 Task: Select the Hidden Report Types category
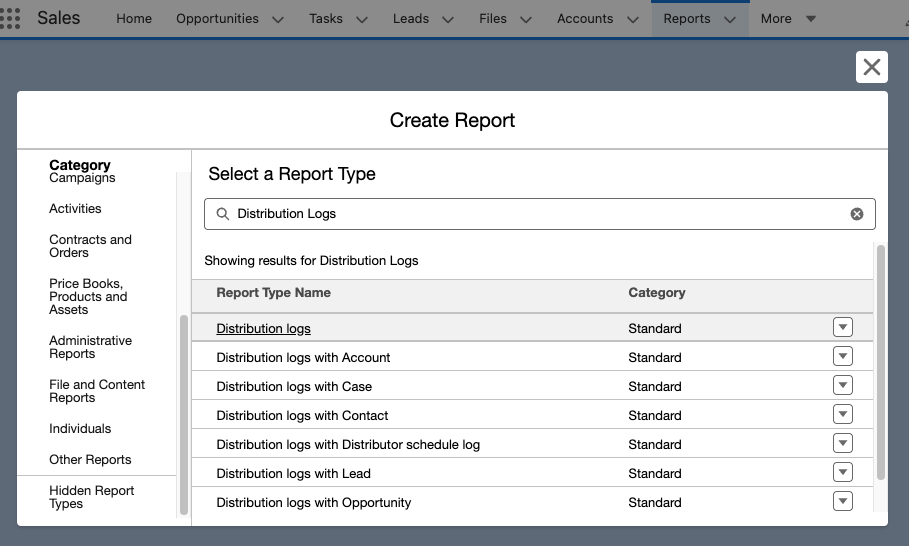(91, 497)
